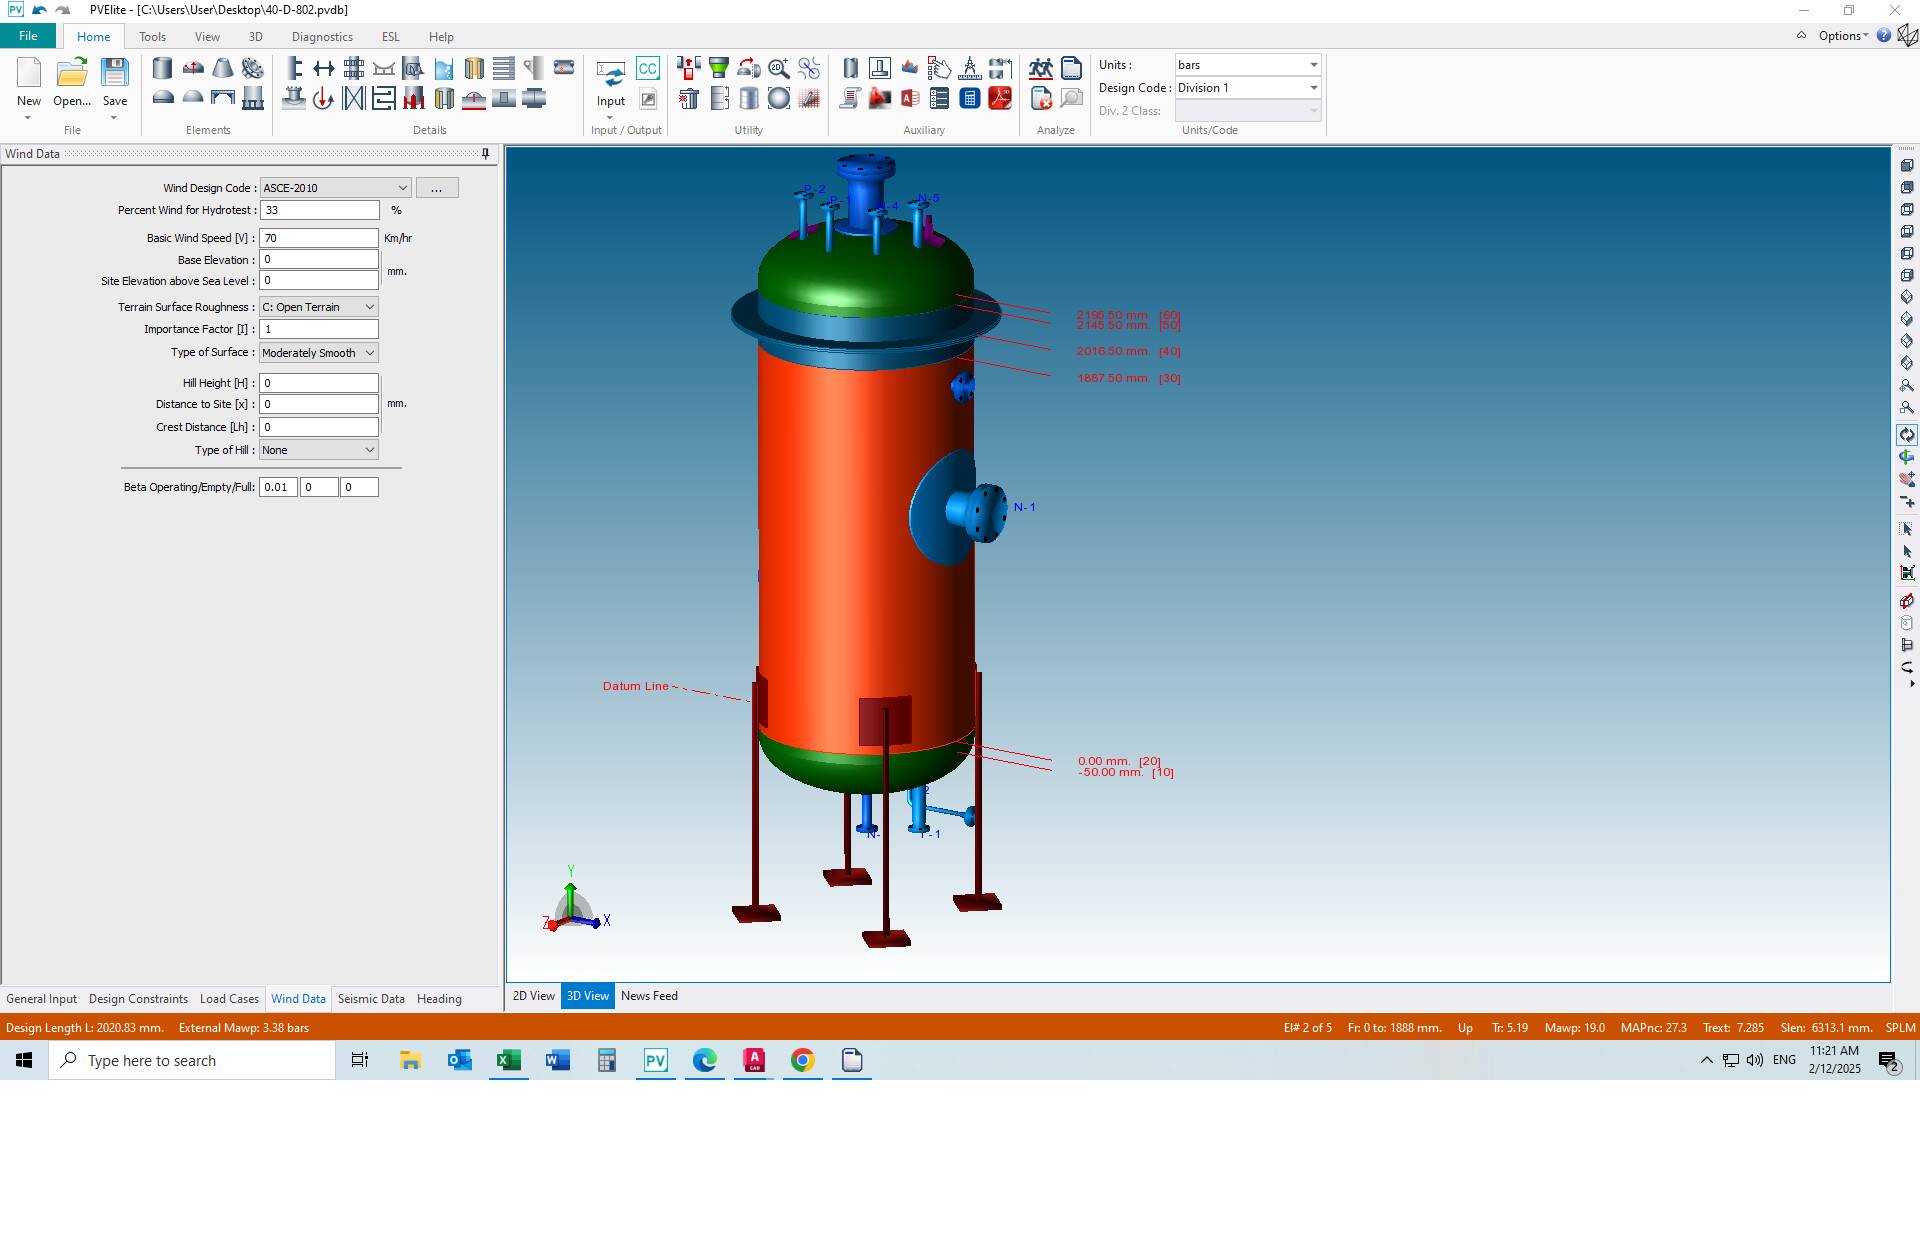Click the Input button in Input / Output group
Viewport: 1920px width, 1254px height.
[611, 84]
